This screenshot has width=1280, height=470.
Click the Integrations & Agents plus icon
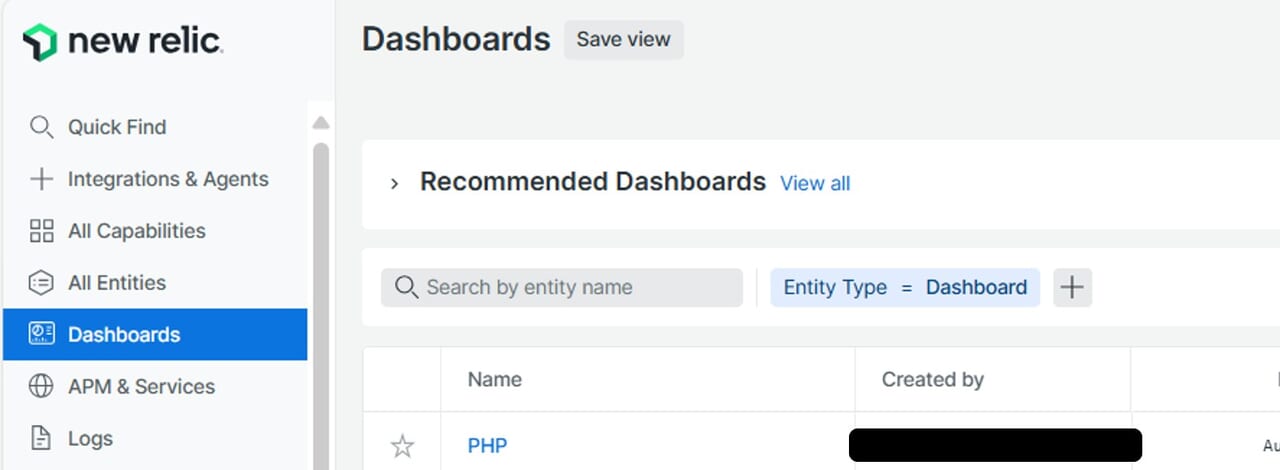click(x=41, y=179)
